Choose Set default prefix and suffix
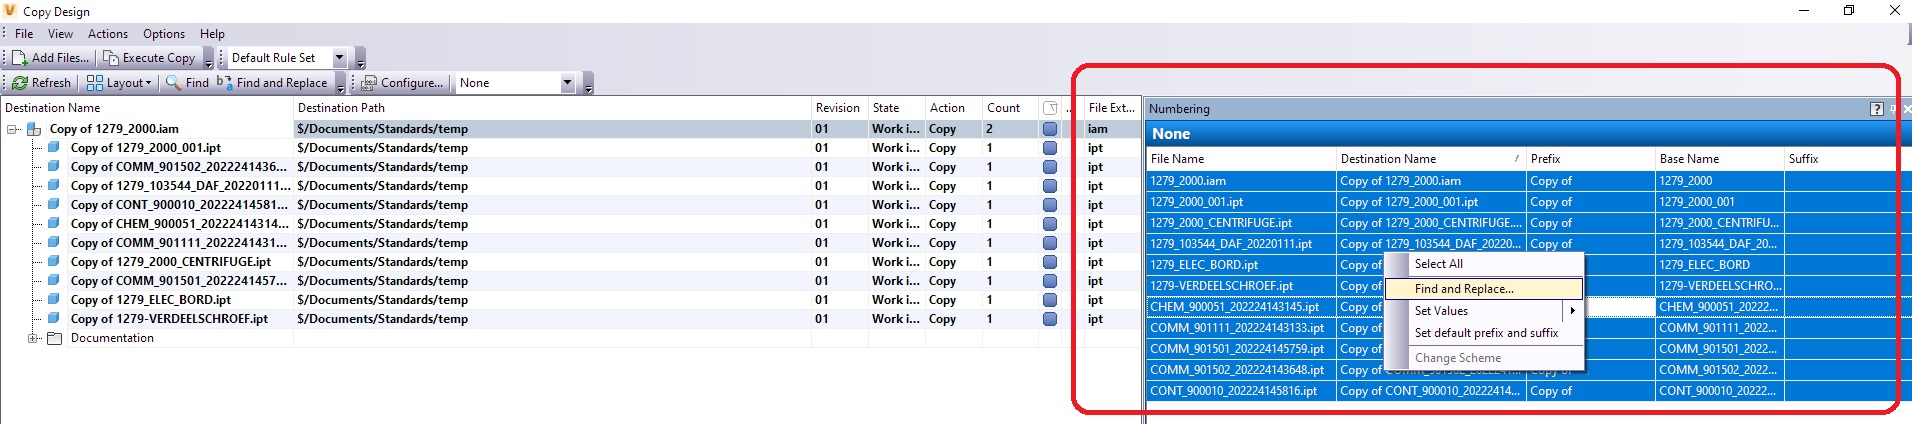The width and height of the screenshot is (1912, 424). point(1484,333)
